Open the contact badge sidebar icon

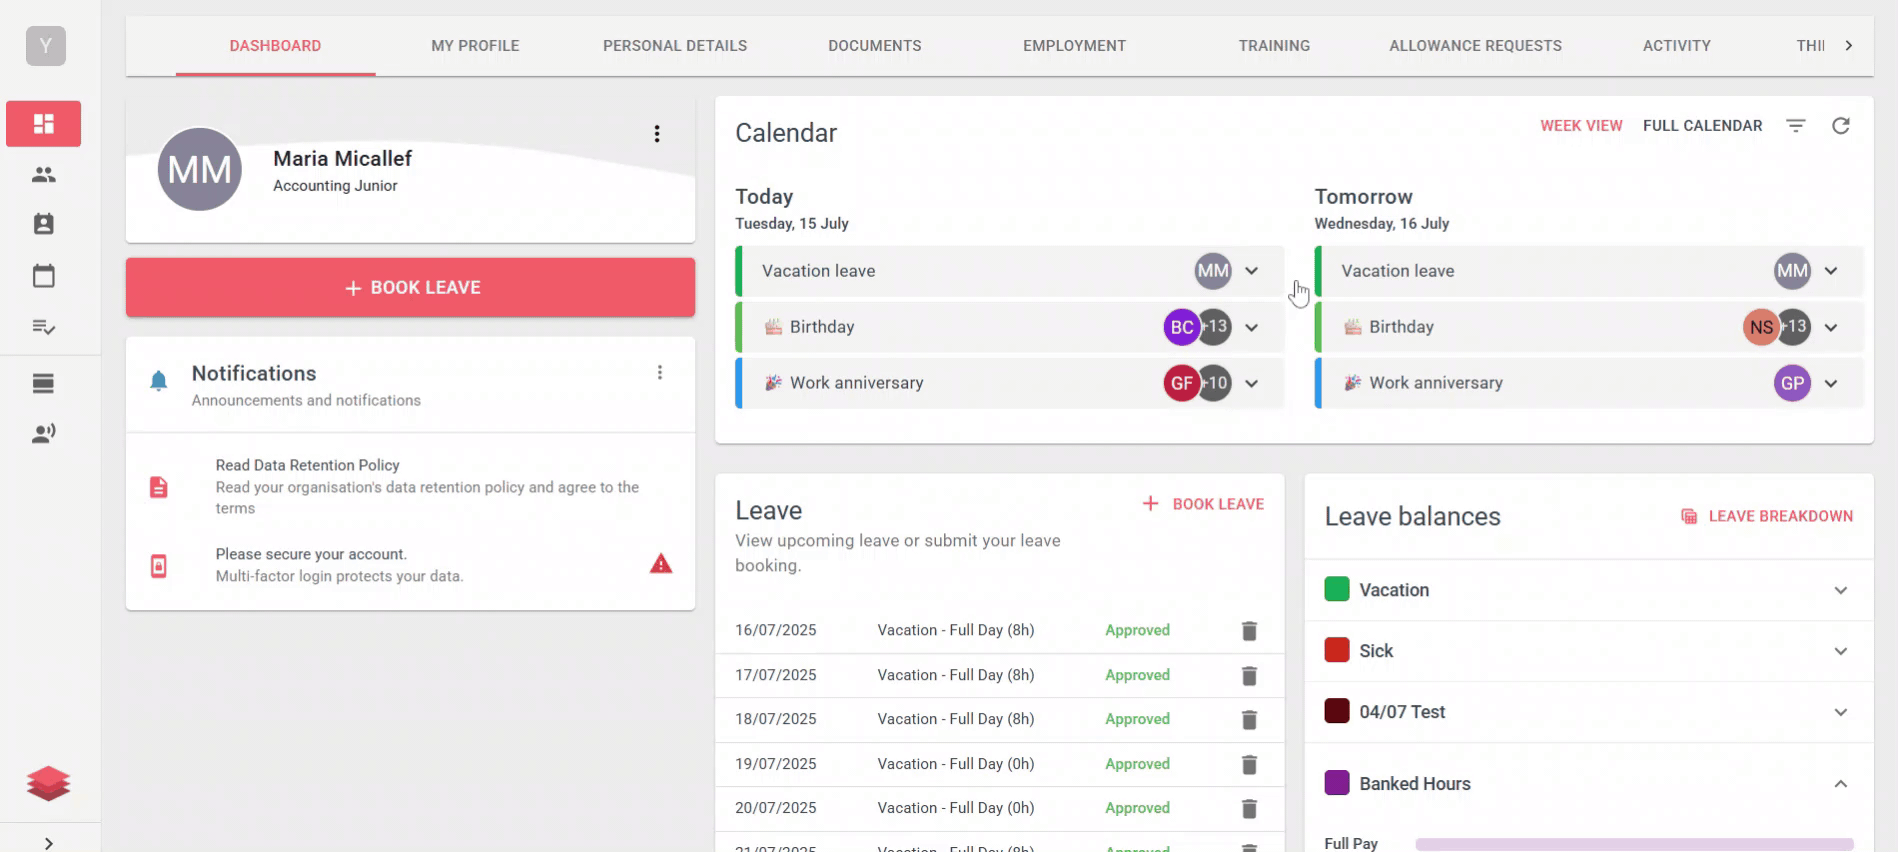pyautogui.click(x=43, y=224)
